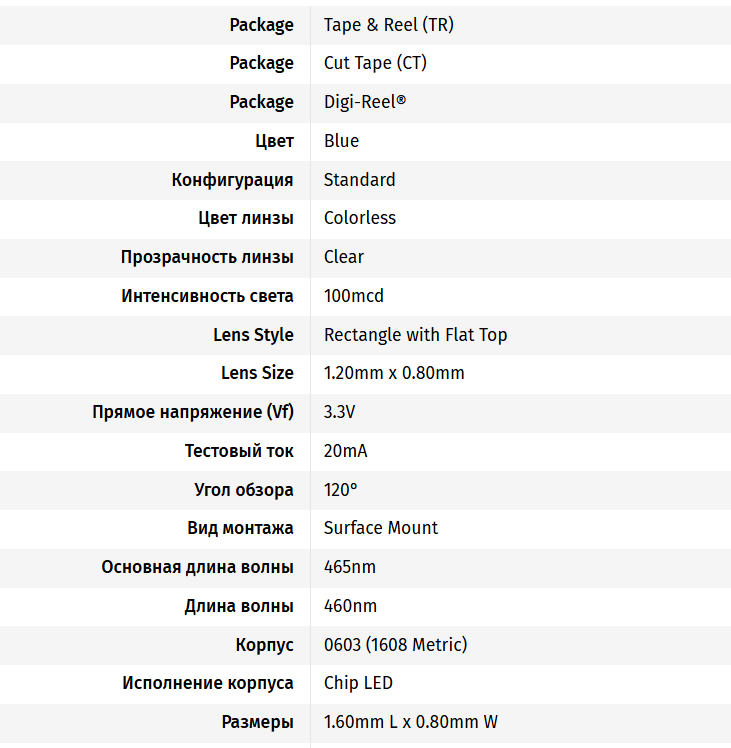The image size is (731, 748).
Task: Click the 460nm wavelength value
Action: tap(350, 606)
